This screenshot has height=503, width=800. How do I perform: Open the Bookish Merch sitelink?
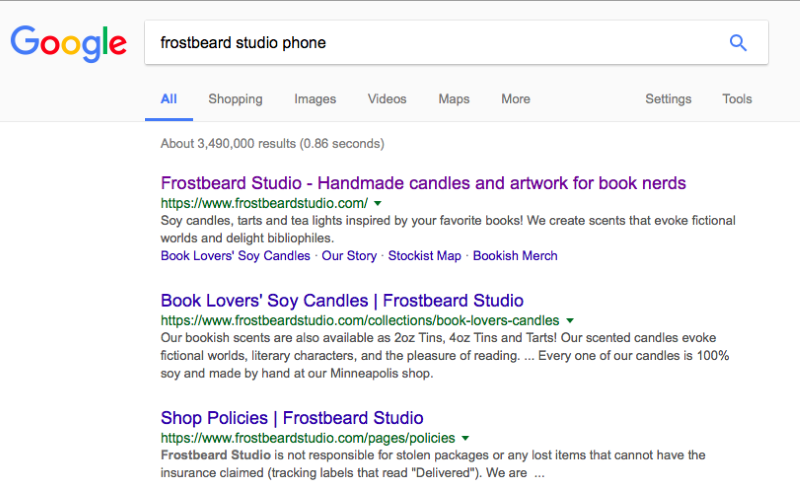point(515,256)
